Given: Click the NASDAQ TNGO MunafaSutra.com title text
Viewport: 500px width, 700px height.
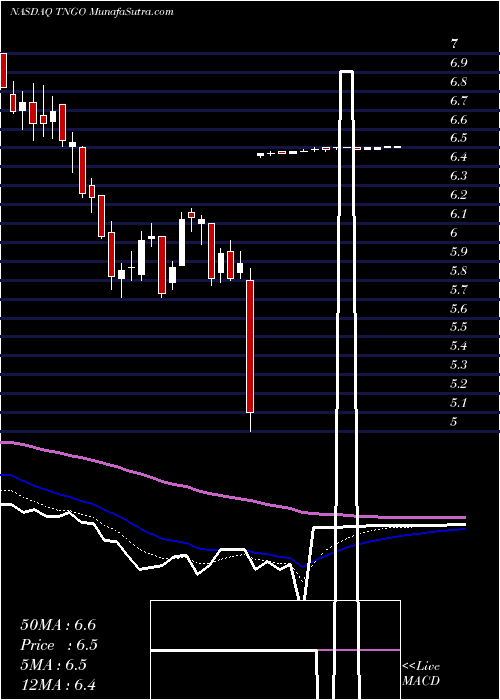Looking at the screenshot, I should tap(92, 12).
